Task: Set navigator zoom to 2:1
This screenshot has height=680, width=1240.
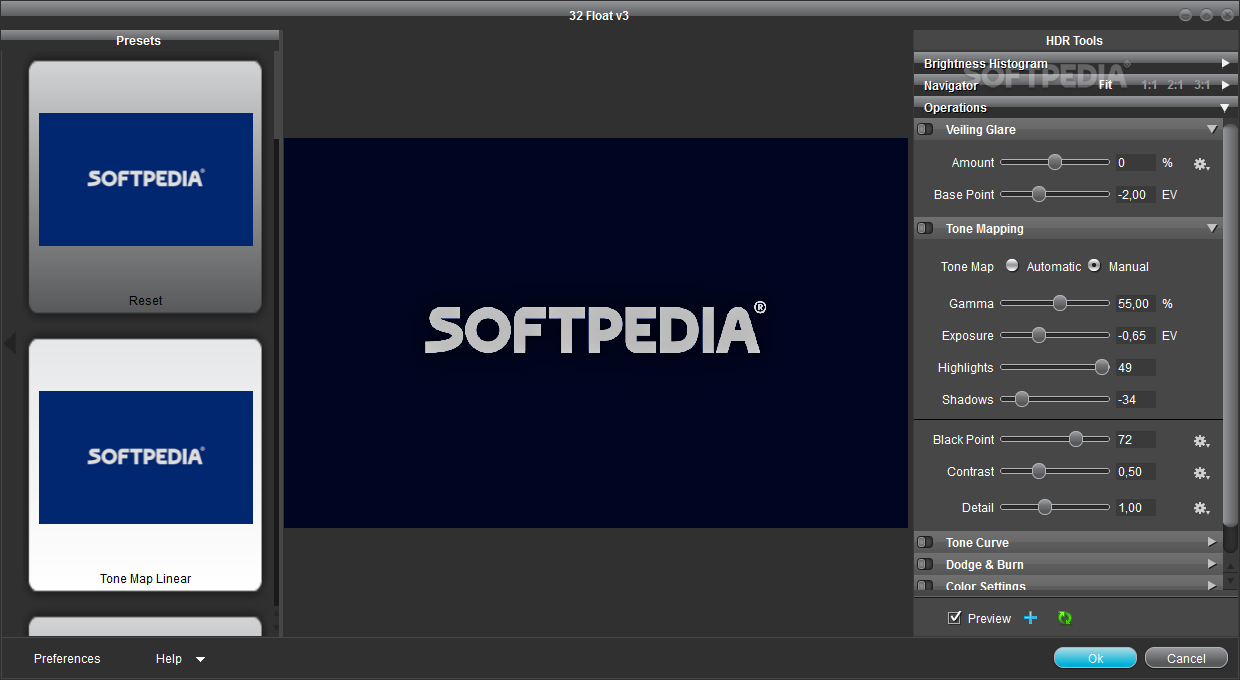Action: pos(1175,85)
